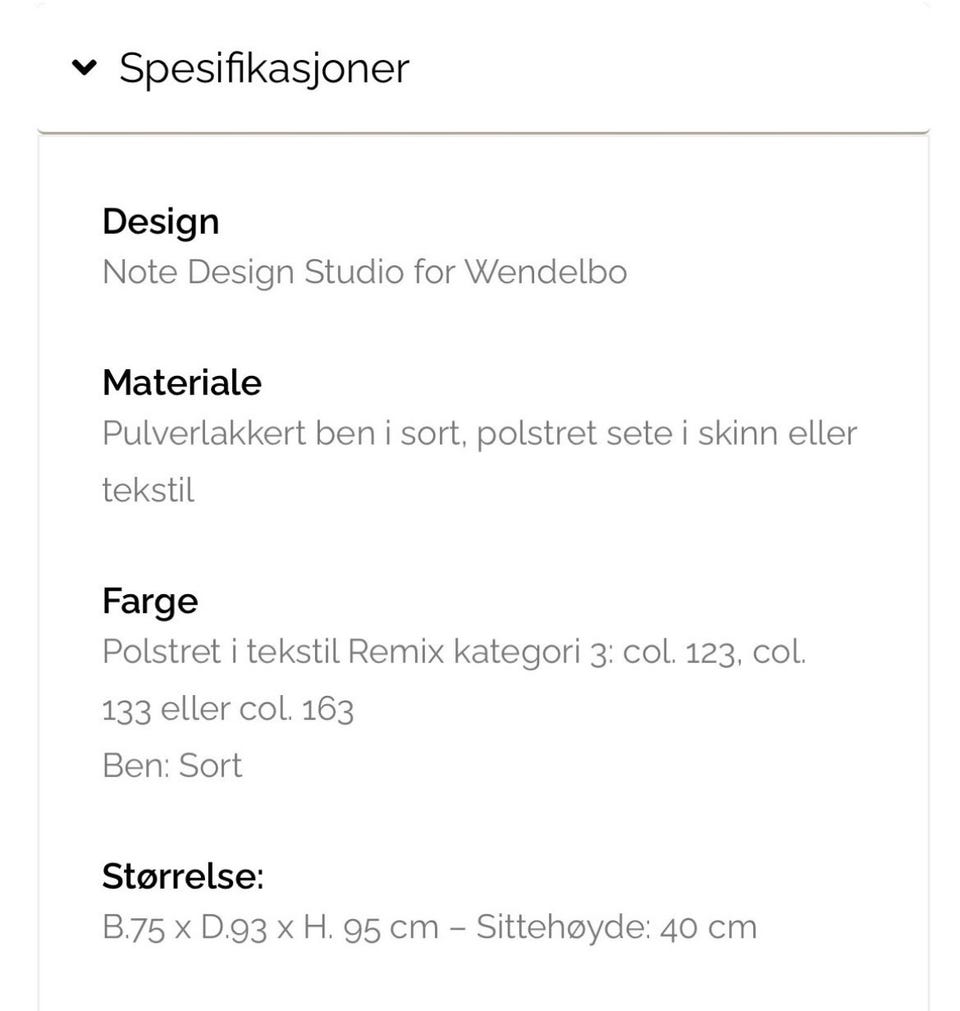Click the downward arrow beside Spesifikasjoner

[x=83, y=68]
